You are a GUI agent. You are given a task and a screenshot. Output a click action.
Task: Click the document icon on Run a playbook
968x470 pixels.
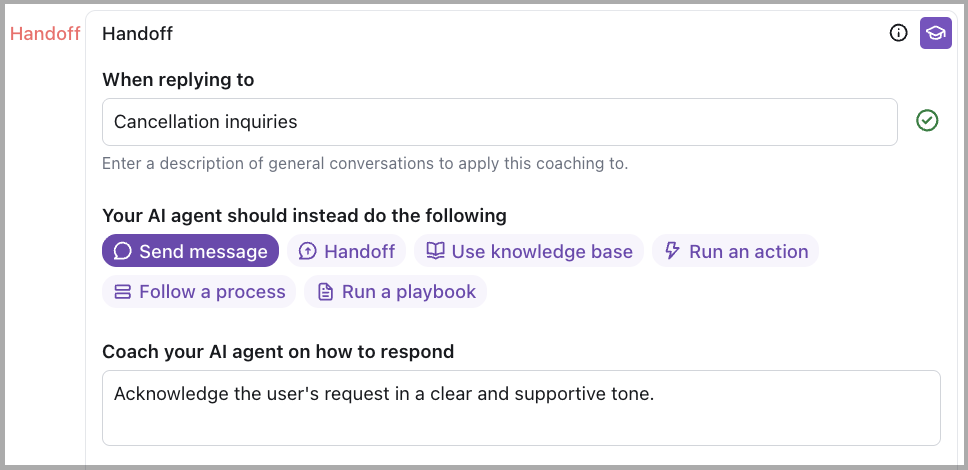[325, 292]
